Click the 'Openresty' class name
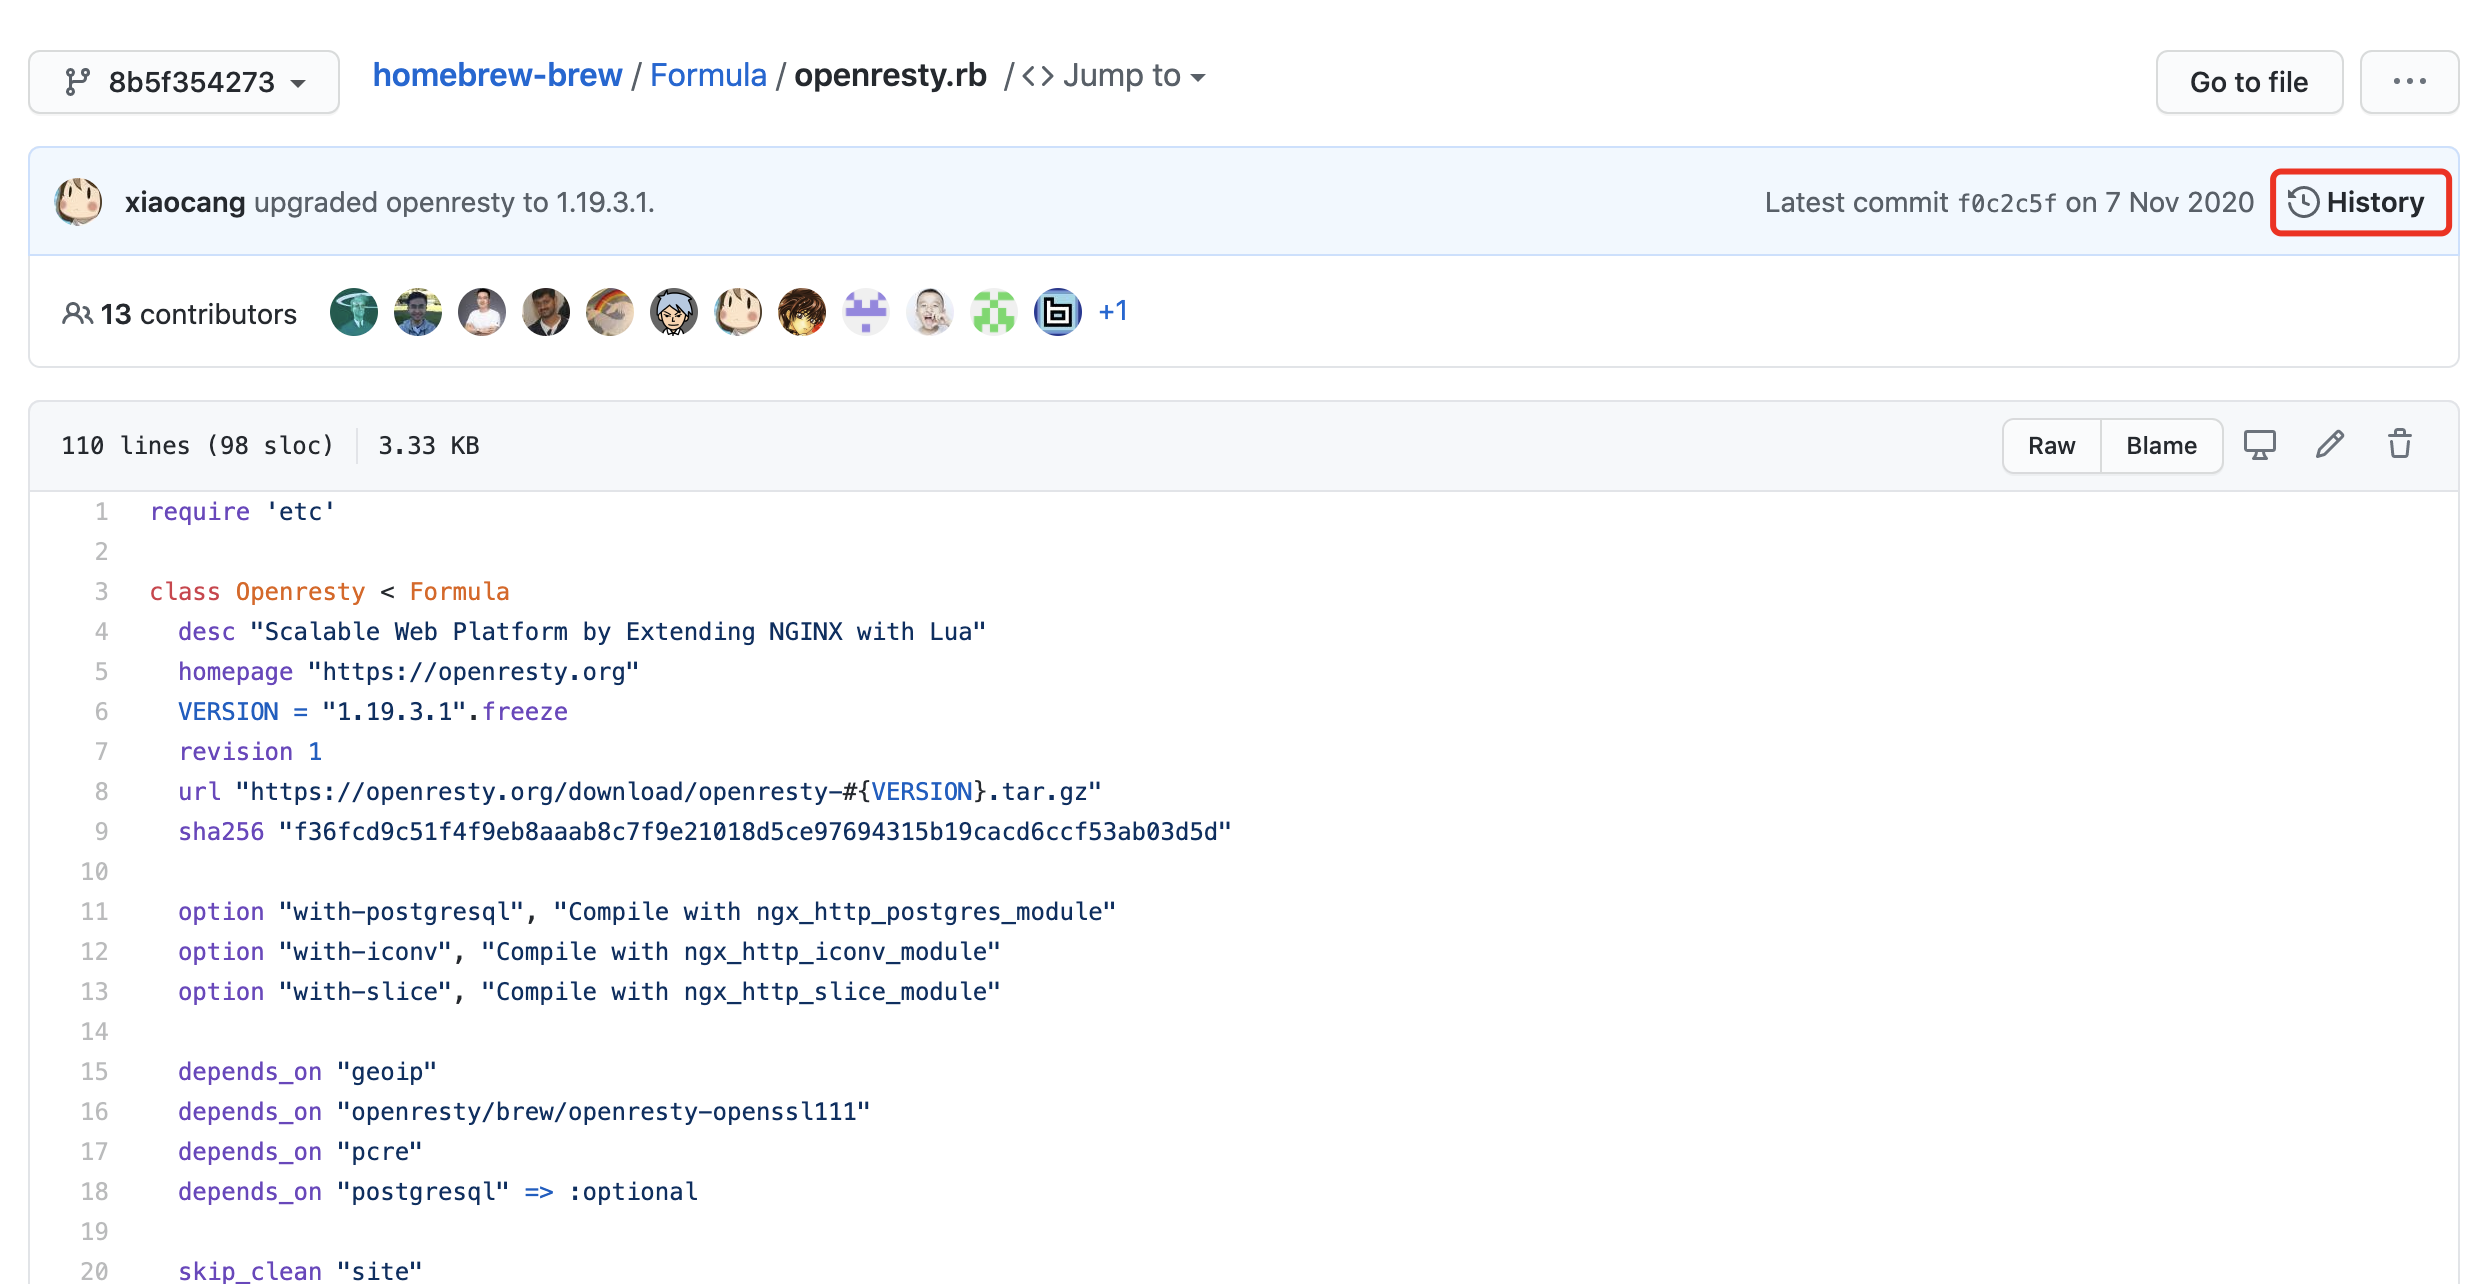Viewport: 2492px width, 1284px height. pos(300,592)
